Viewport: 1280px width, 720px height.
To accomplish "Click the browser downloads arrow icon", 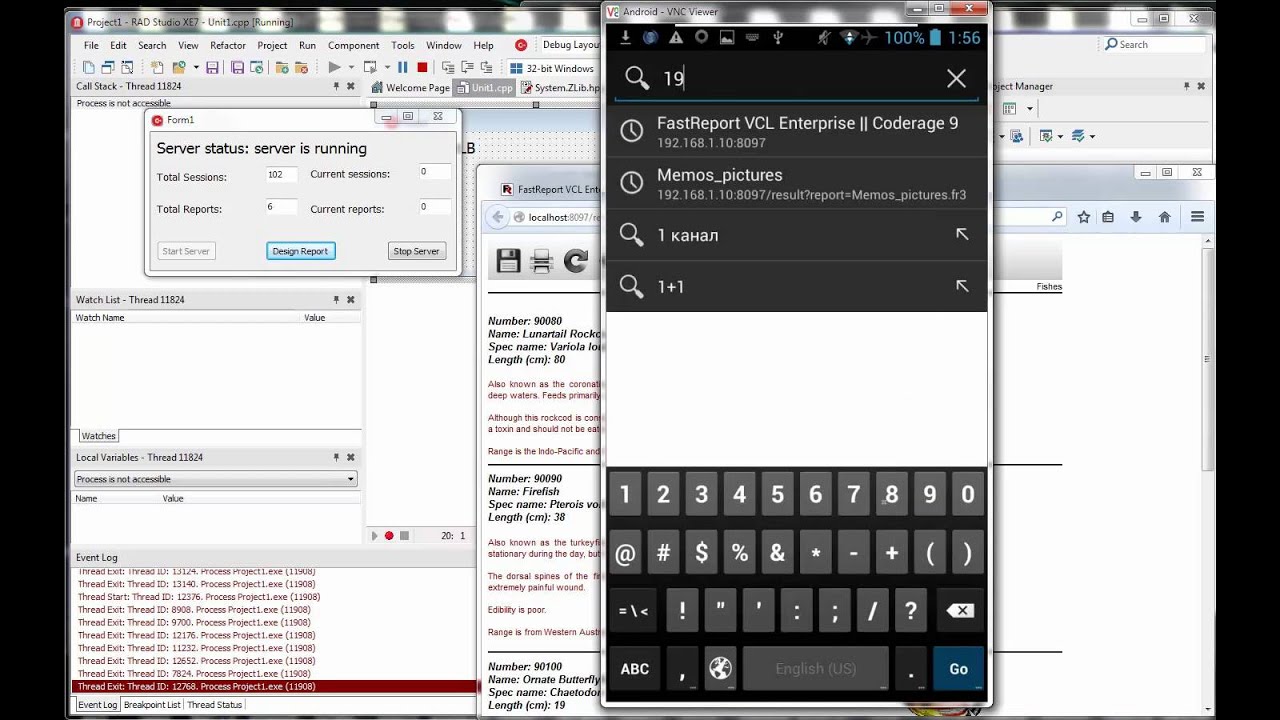I will [x=1136, y=217].
